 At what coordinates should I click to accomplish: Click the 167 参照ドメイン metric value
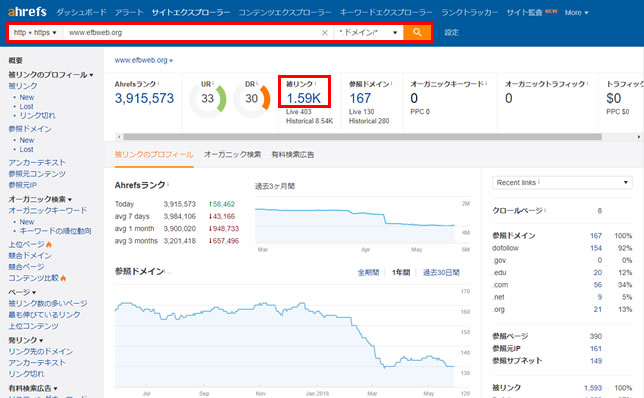click(x=360, y=98)
